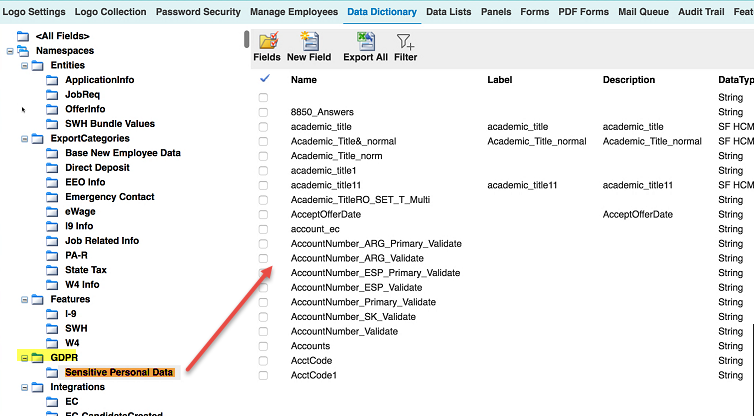Click the SWH feature folder icon
This screenshot has height=416, width=754.
point(52,328)
